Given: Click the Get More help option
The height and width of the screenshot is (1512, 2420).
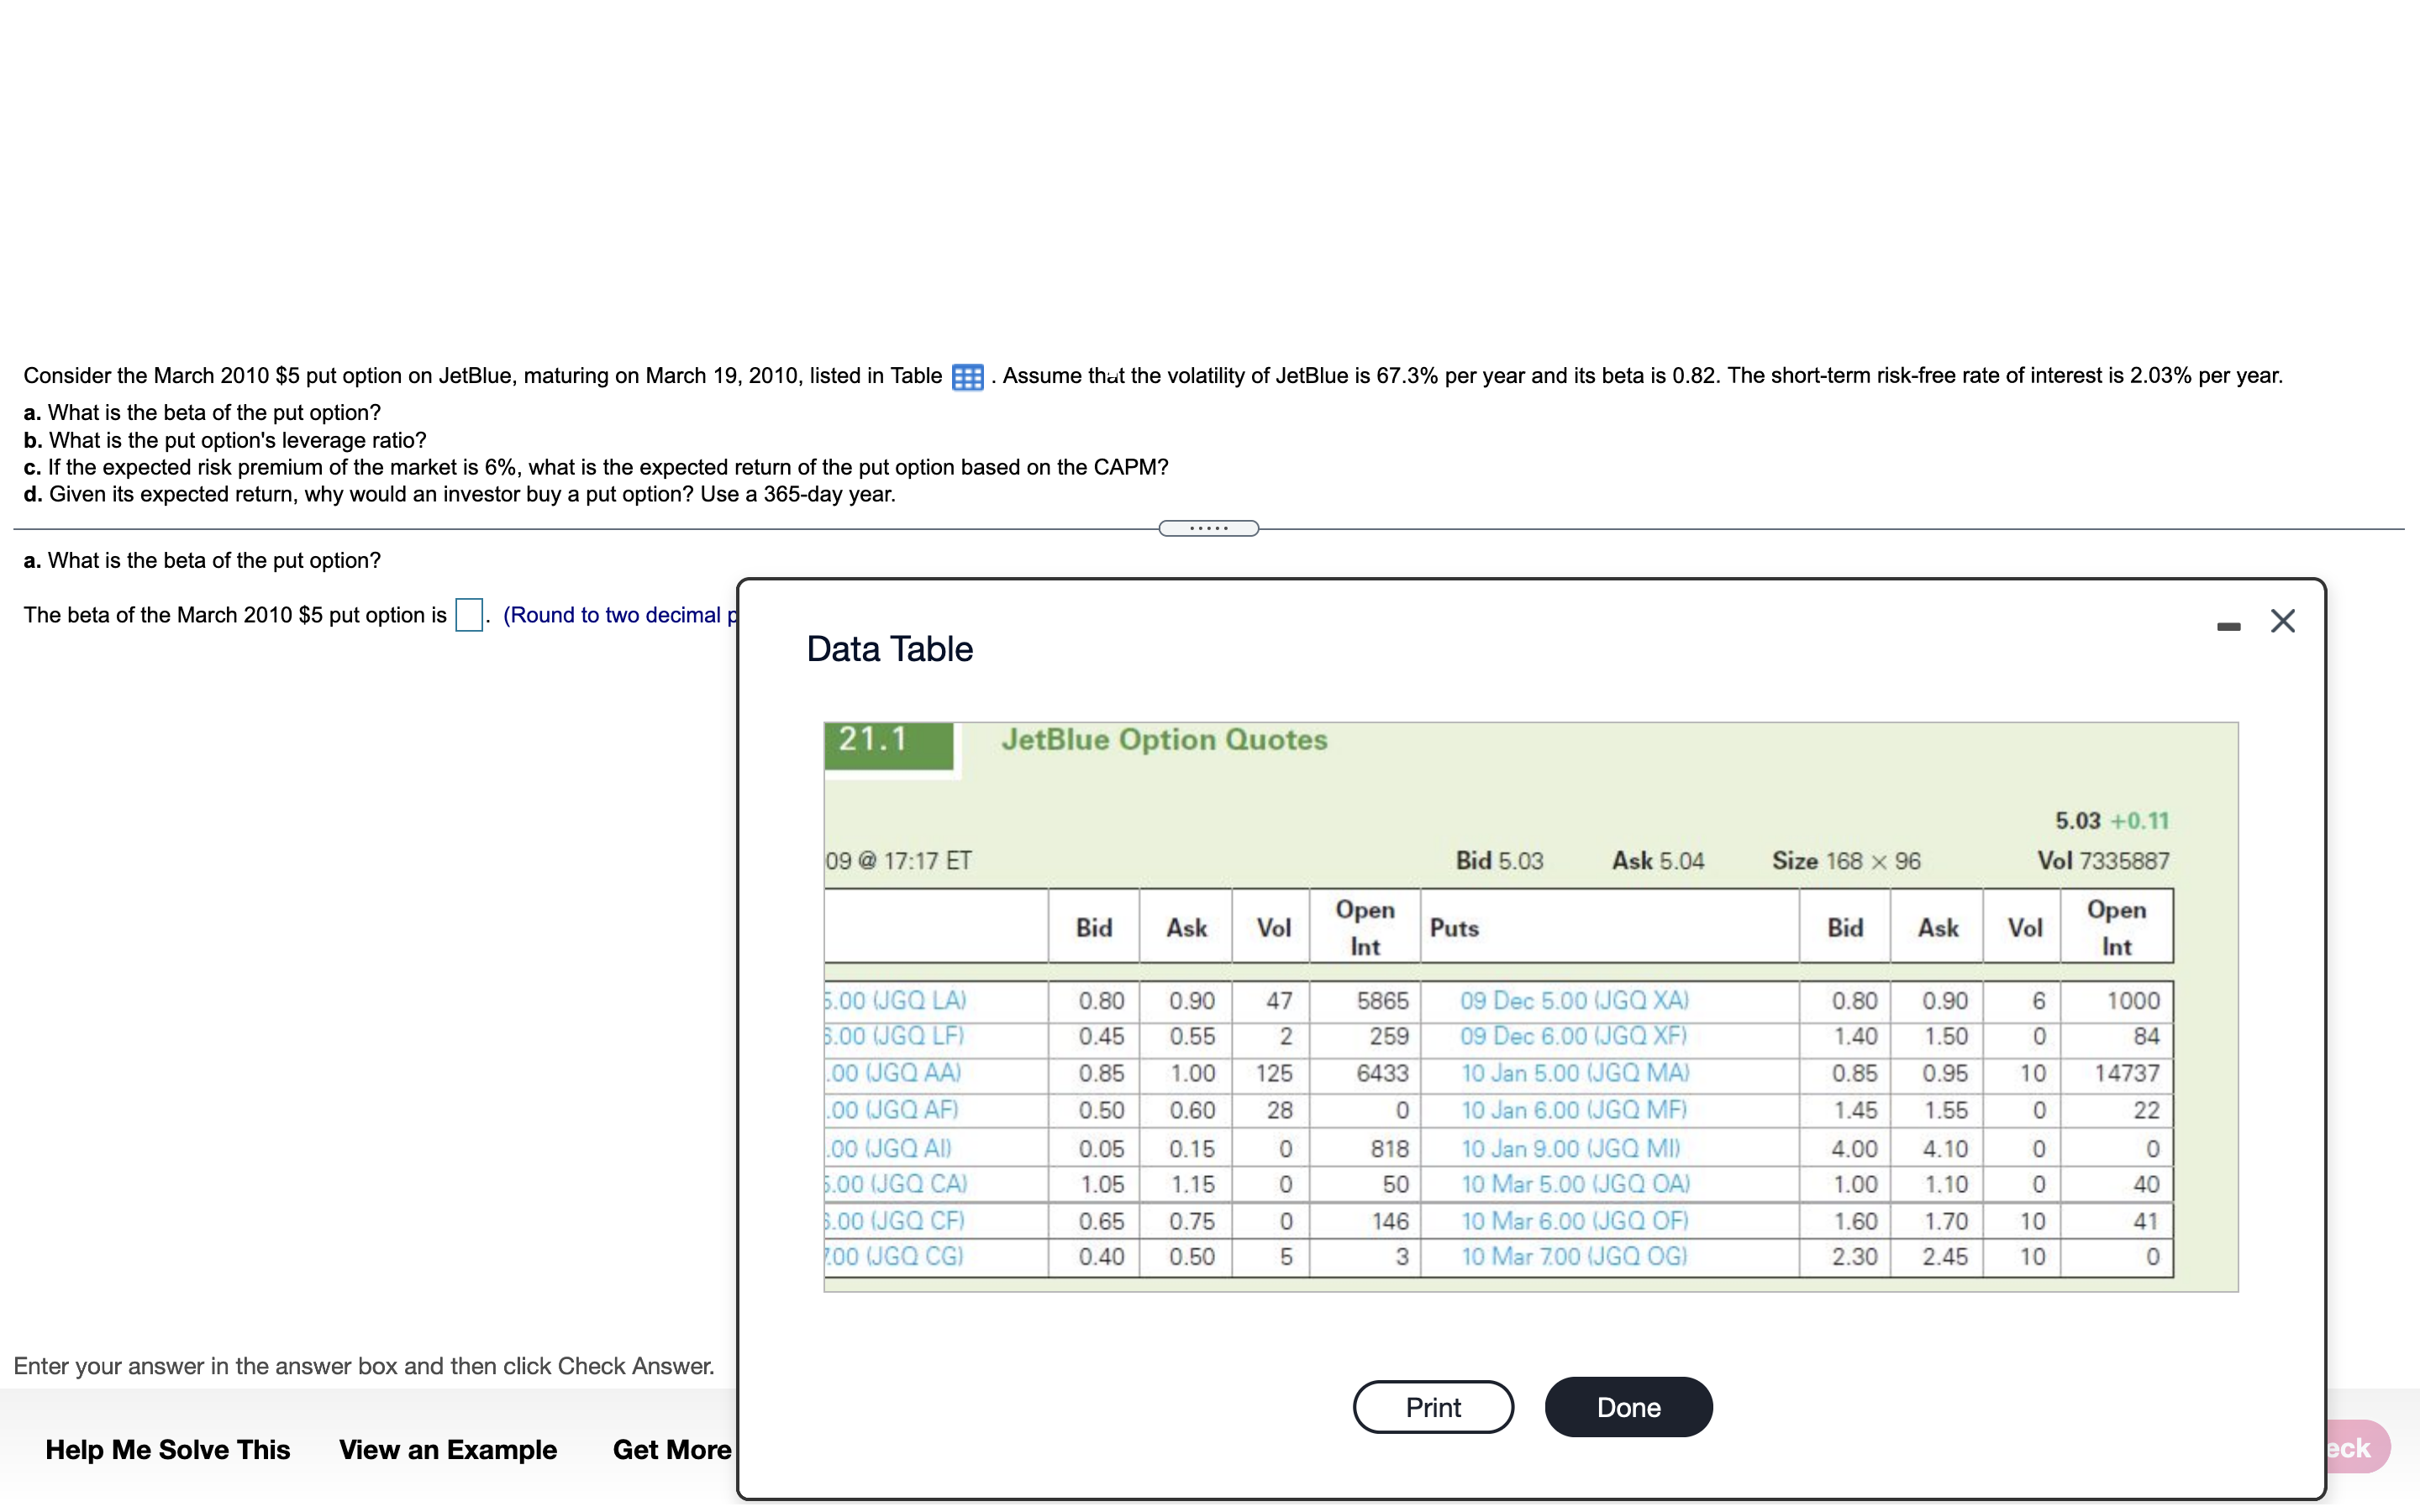Looking at the screenshot, I should [671, 1449].
